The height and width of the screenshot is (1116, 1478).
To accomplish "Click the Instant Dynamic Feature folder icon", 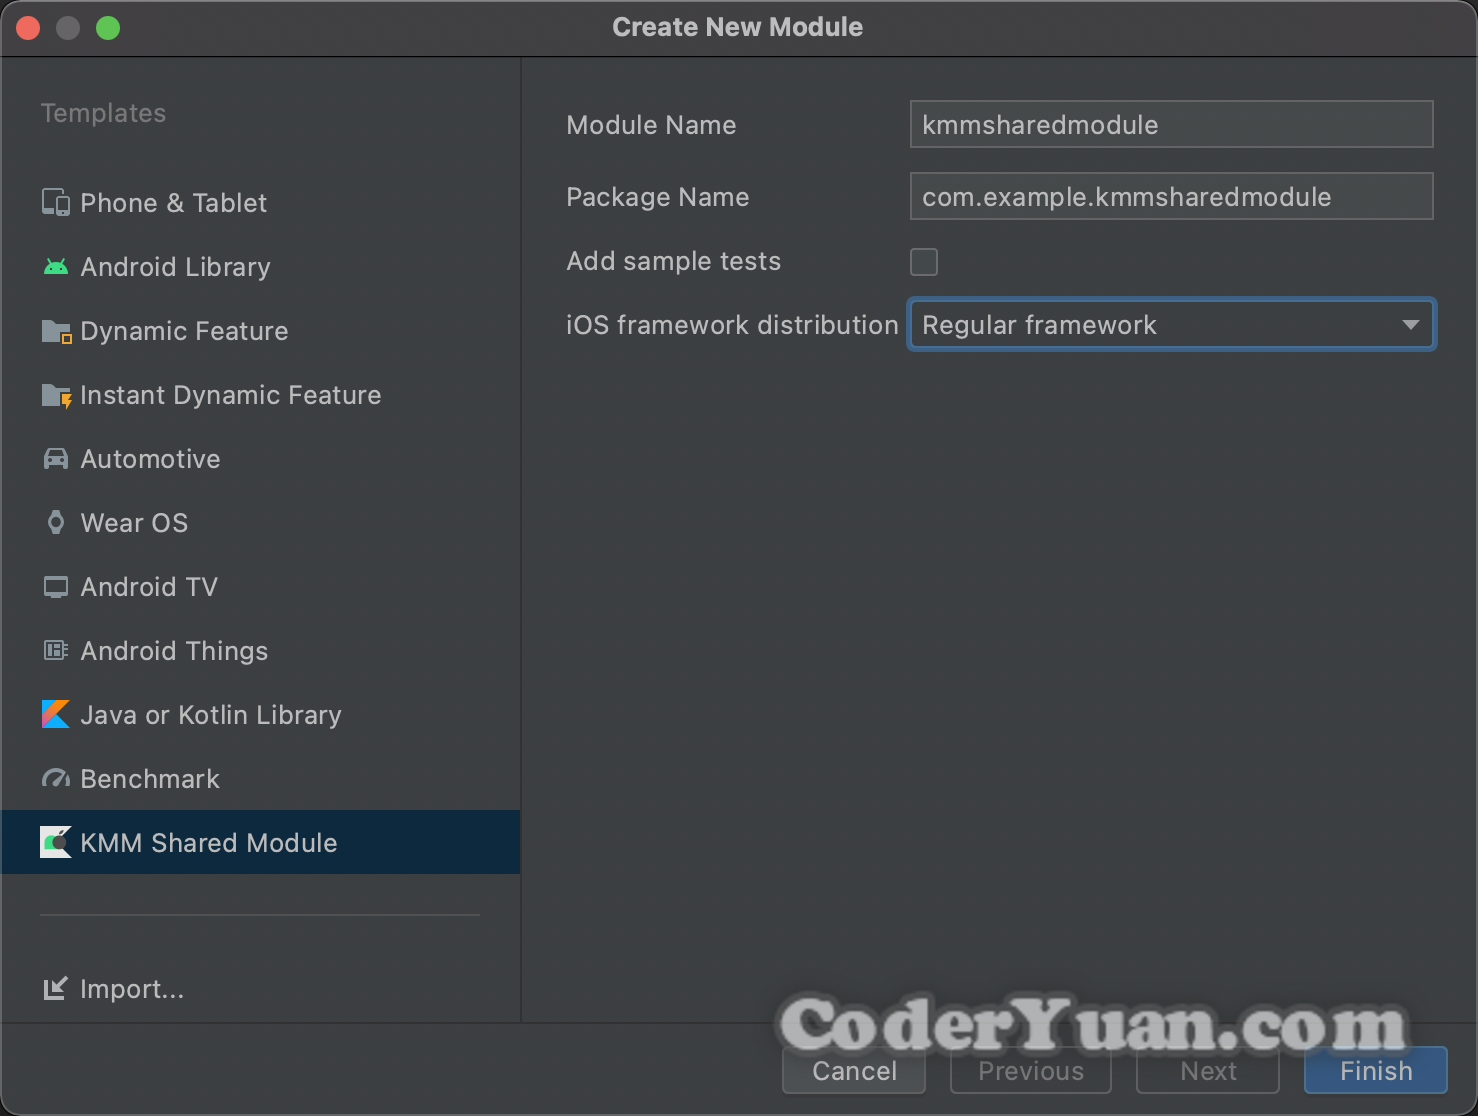I will (x=56, y=395).
